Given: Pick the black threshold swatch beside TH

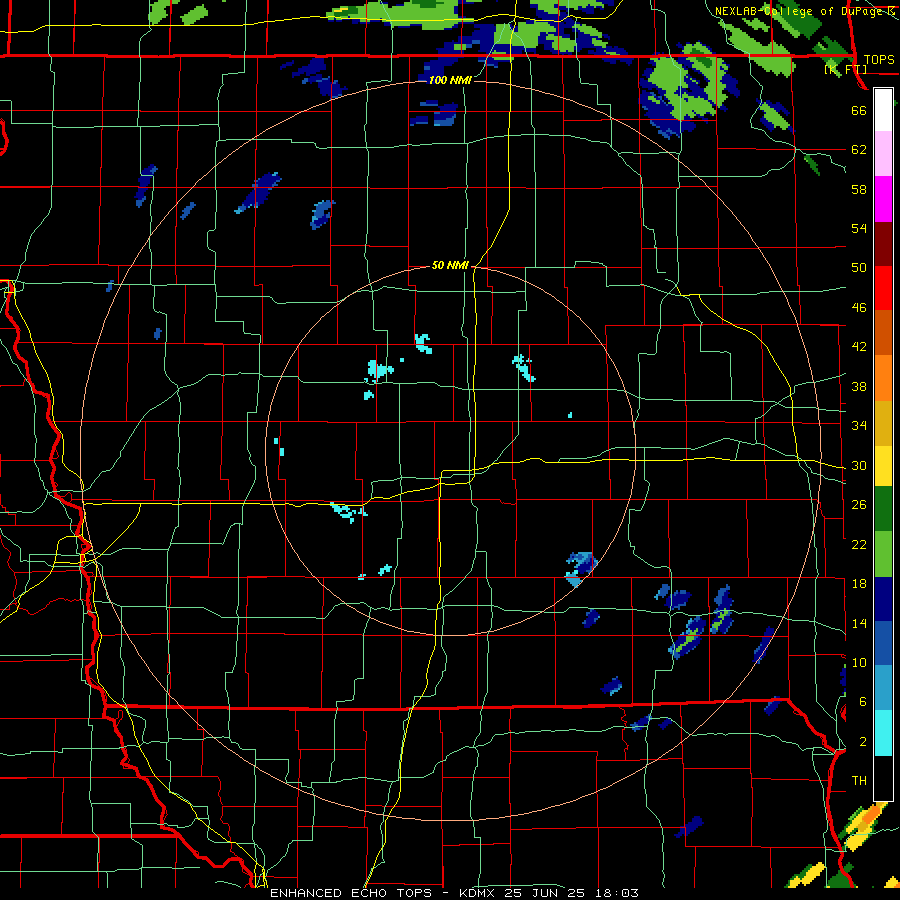Looking at the screenshot, I should pyautogui.click(x=883, y=778).
